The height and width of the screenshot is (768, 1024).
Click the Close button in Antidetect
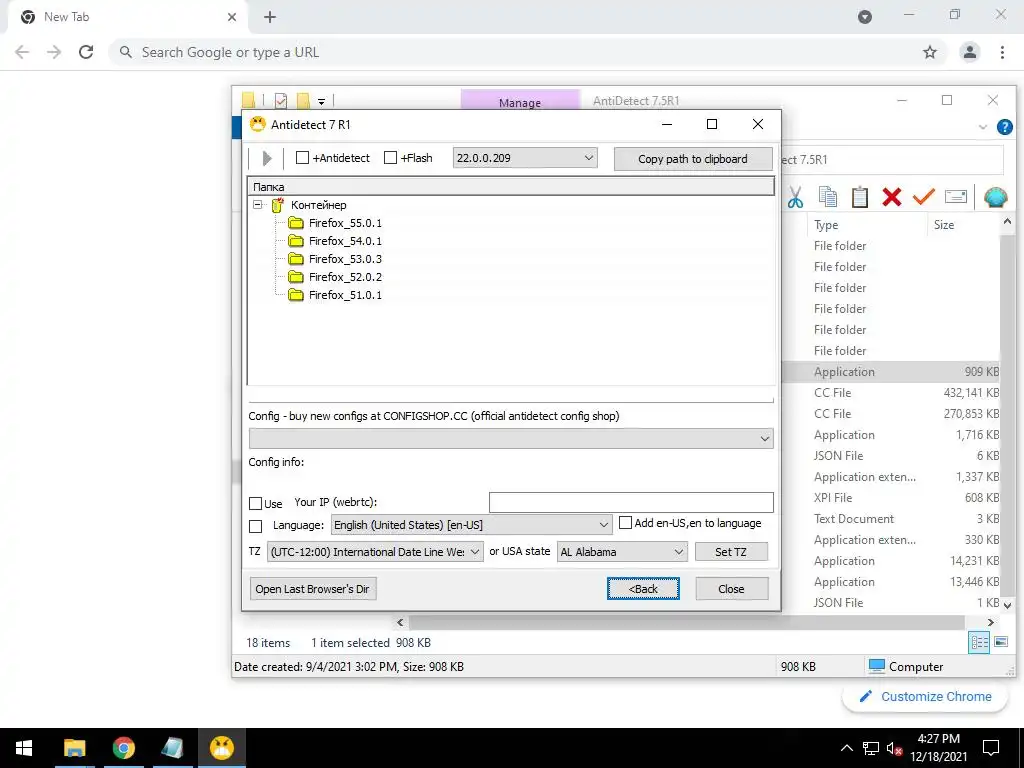731,588
